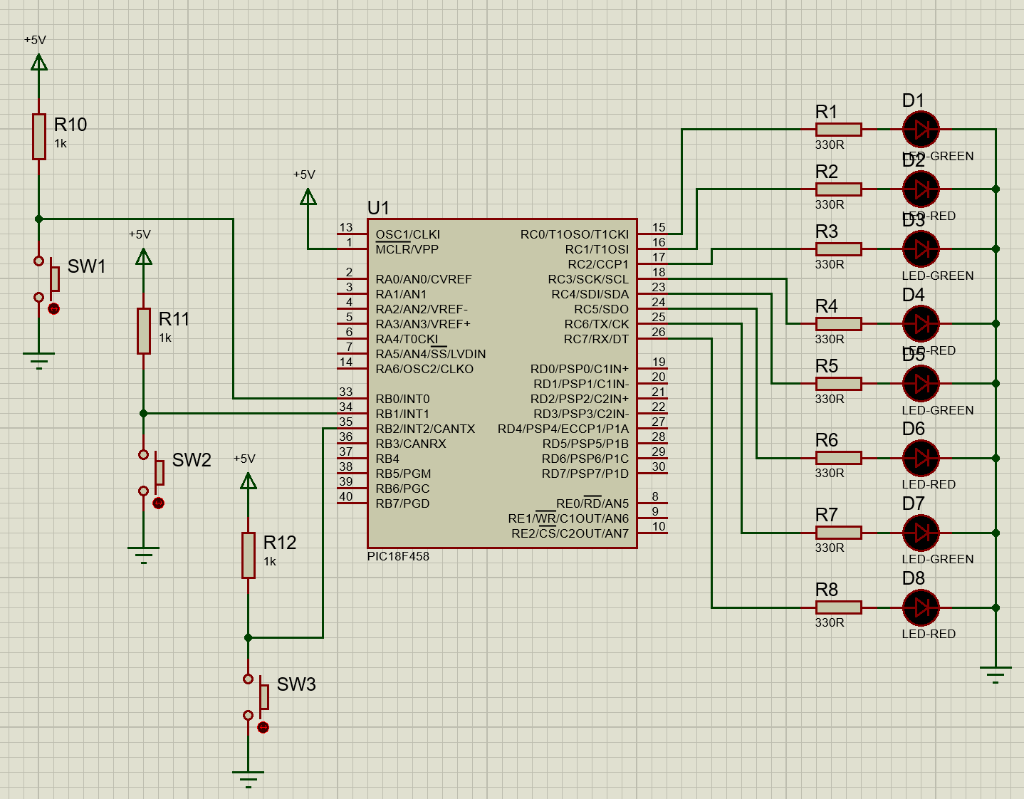Click the LED D1 symbol

coord(921,129)
